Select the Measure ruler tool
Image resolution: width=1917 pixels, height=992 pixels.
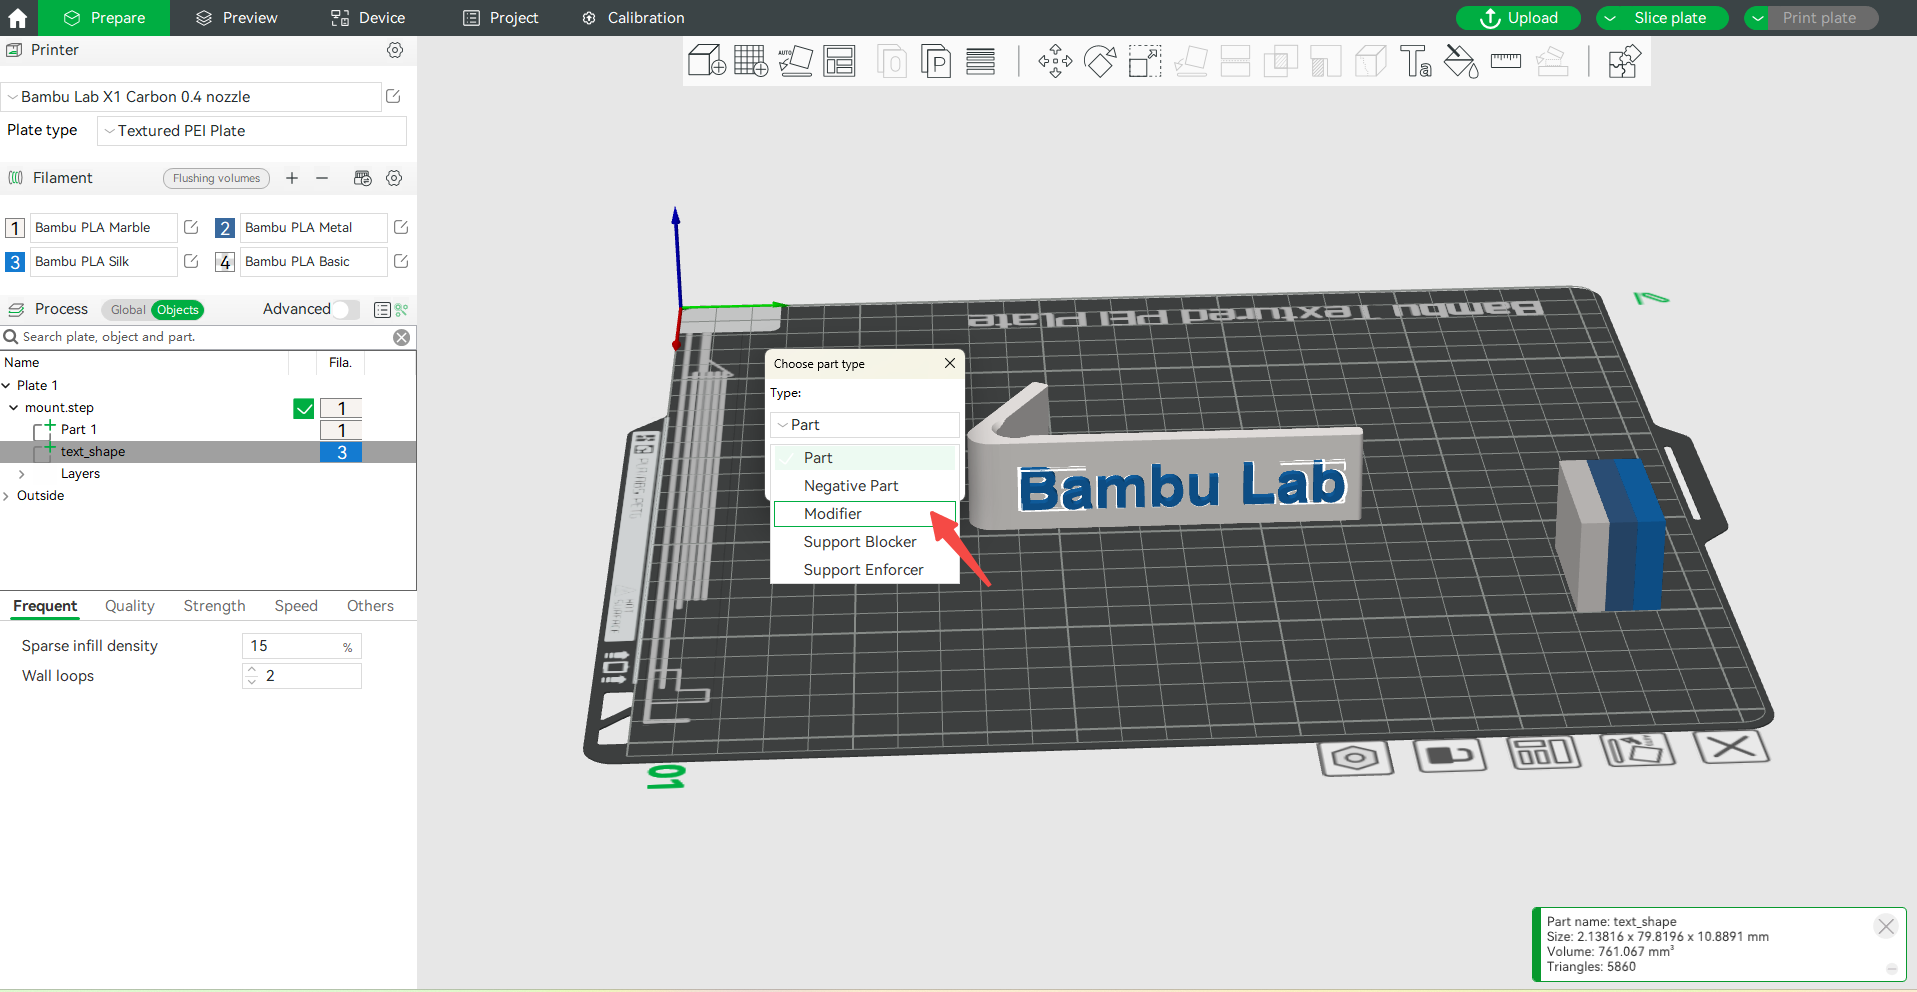pos(1505,61)
